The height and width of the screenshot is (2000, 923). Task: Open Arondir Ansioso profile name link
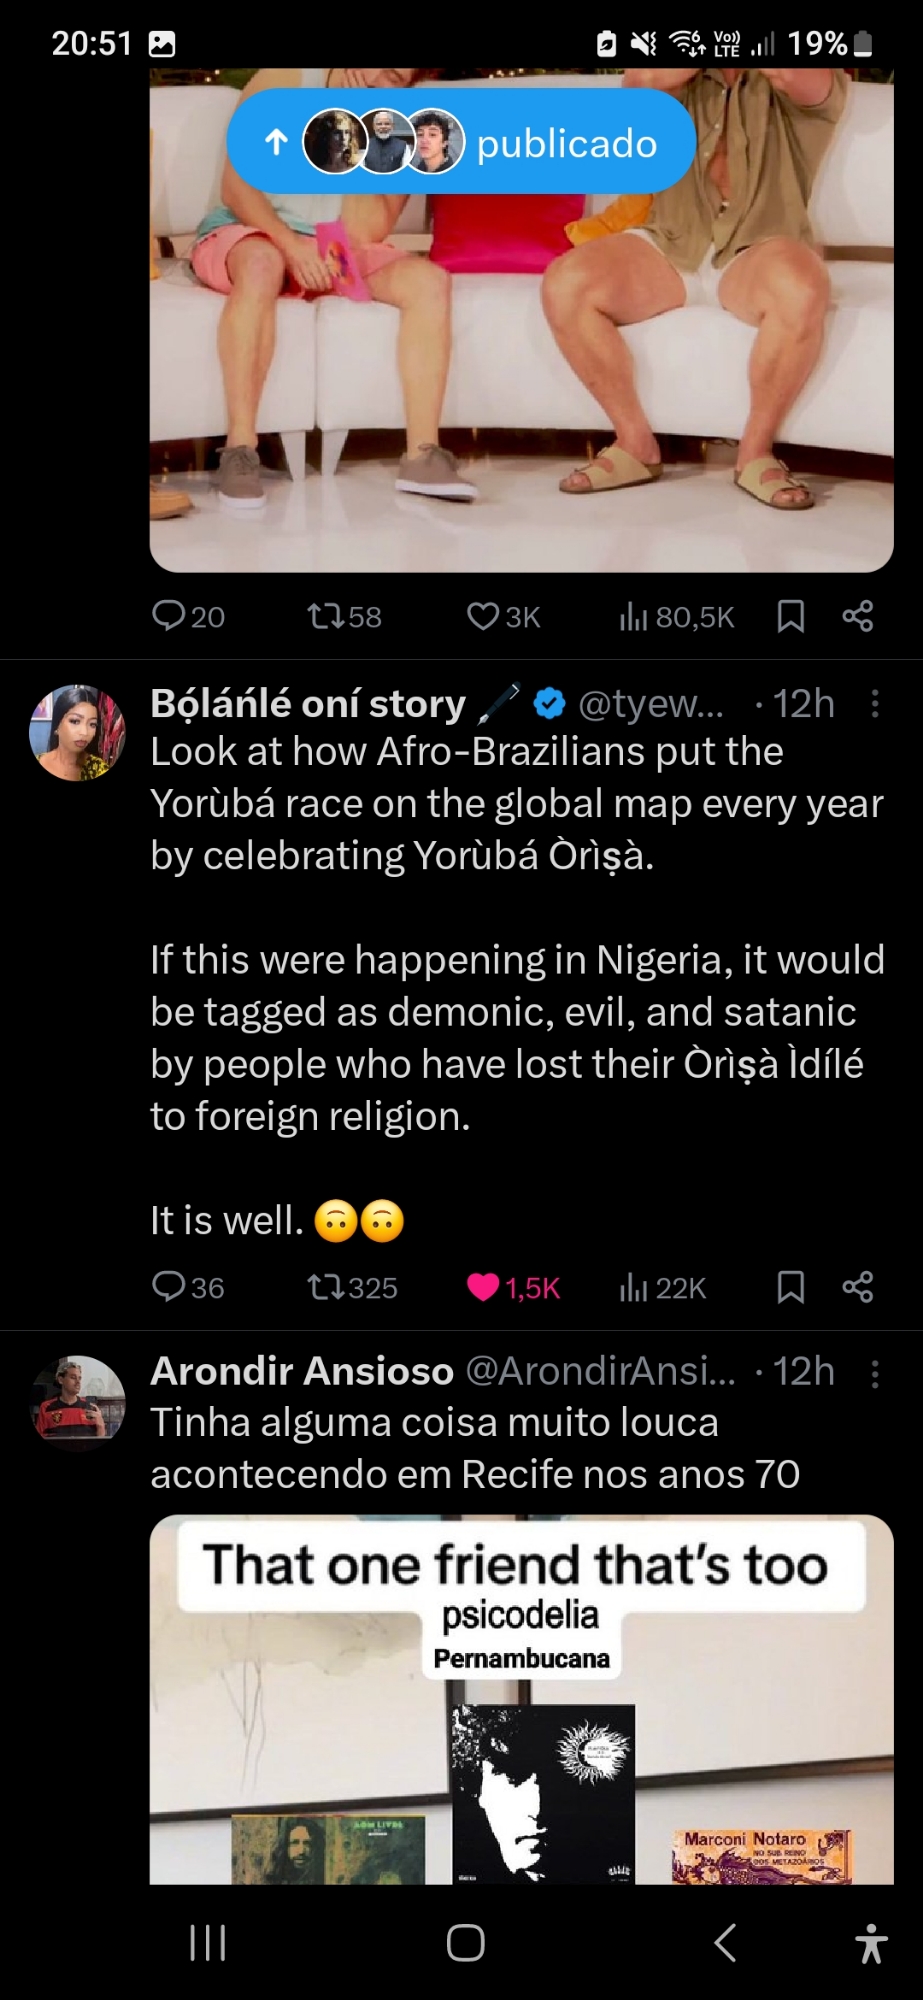[x=302, y=1371]
